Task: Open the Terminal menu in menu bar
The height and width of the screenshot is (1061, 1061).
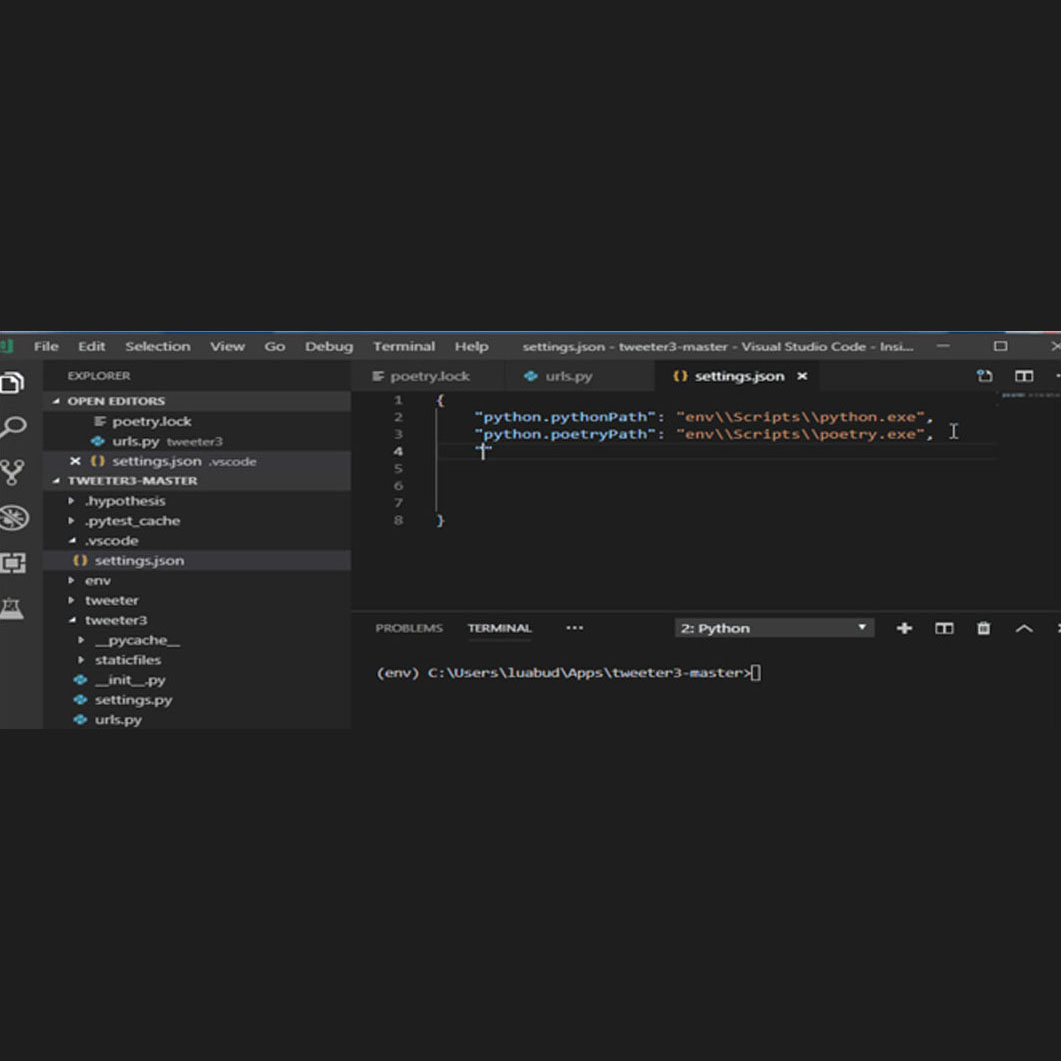Action: click(x=403, y=346)
